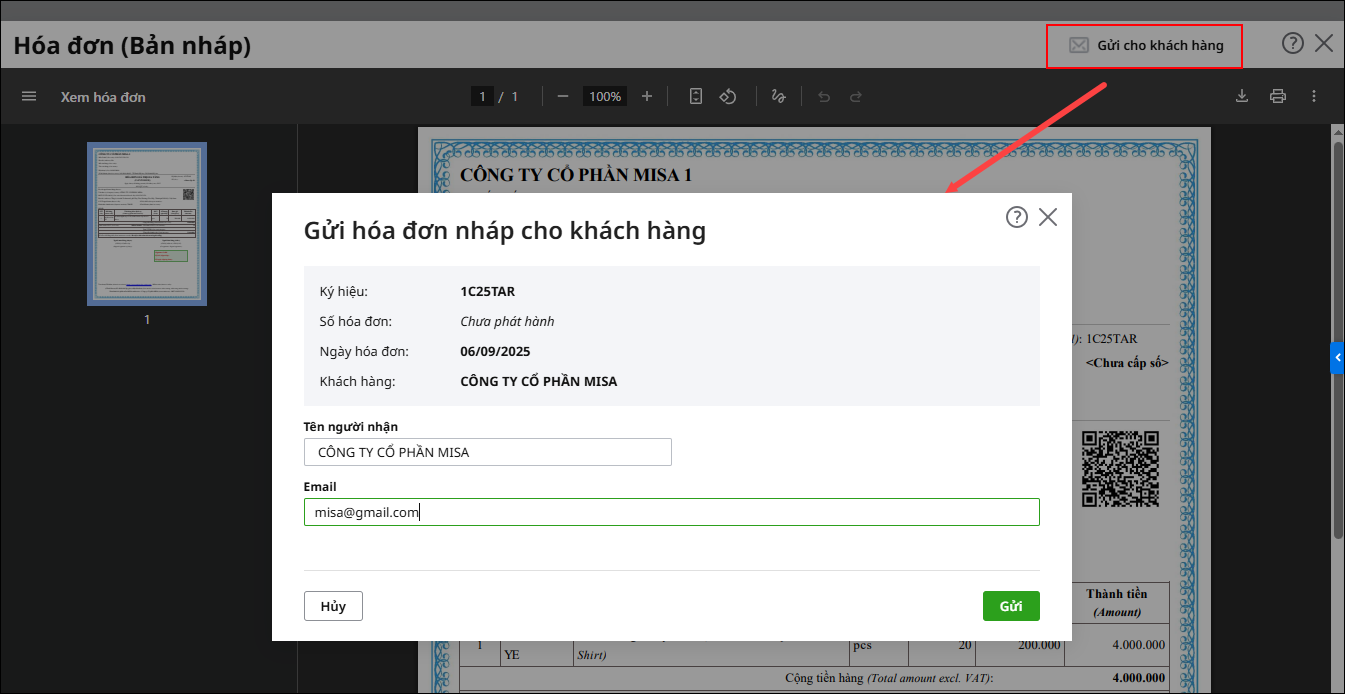Click the Chưa phát hành invoice number text
The image size is (1345, 694).
click(x=507, y=322)
